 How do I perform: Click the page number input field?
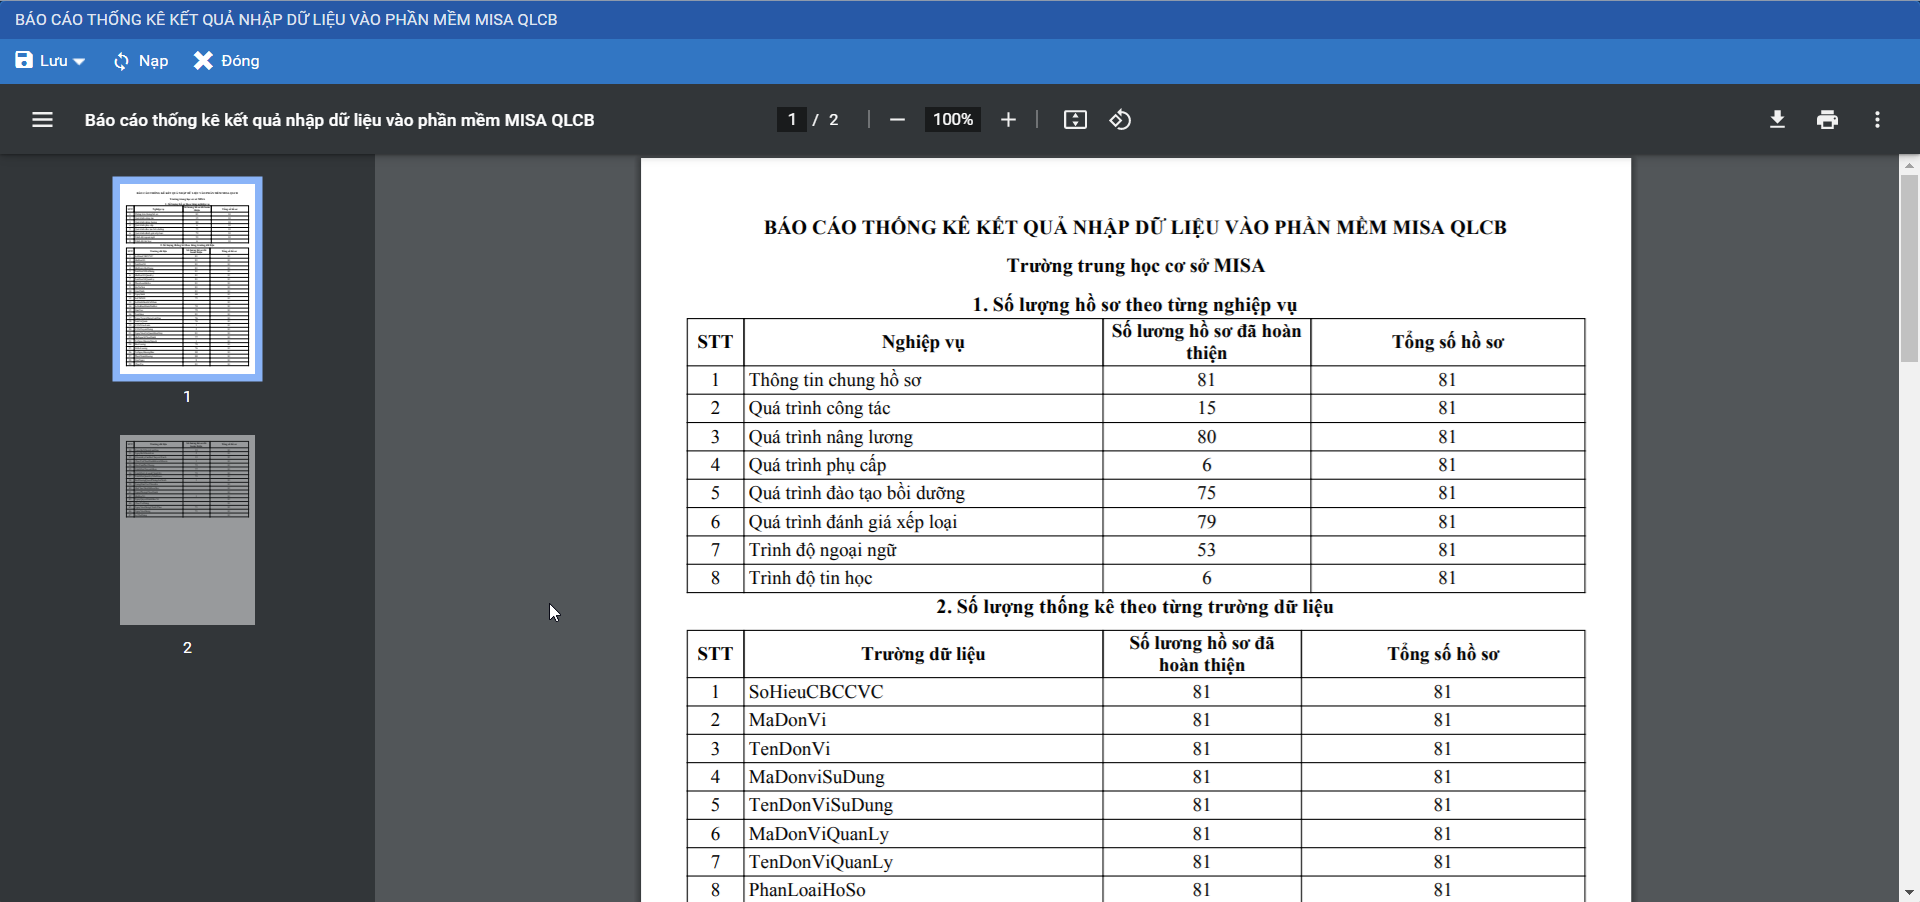point(791,120)
